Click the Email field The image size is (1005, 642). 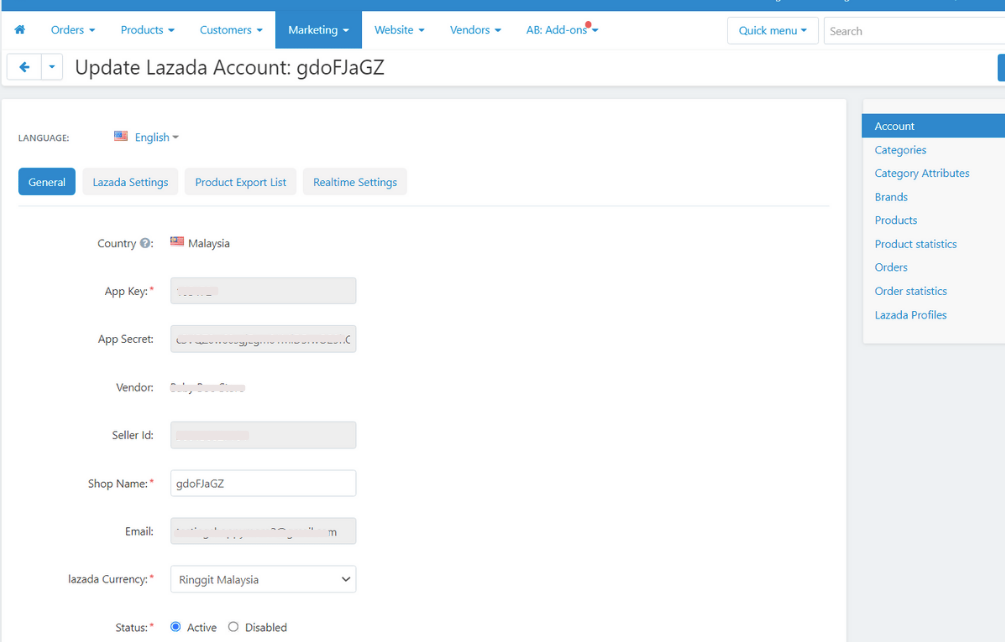pyautogui.click(x=263, y=531)
